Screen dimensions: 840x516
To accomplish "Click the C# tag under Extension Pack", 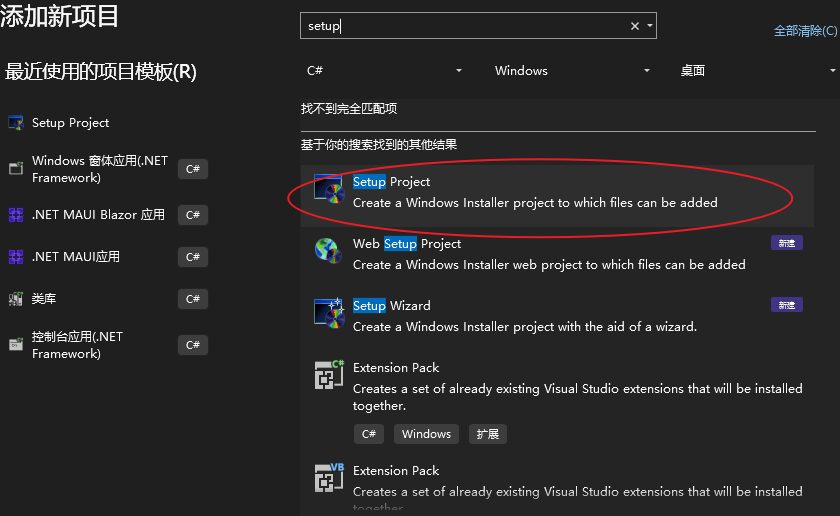I will pos(369,433).
